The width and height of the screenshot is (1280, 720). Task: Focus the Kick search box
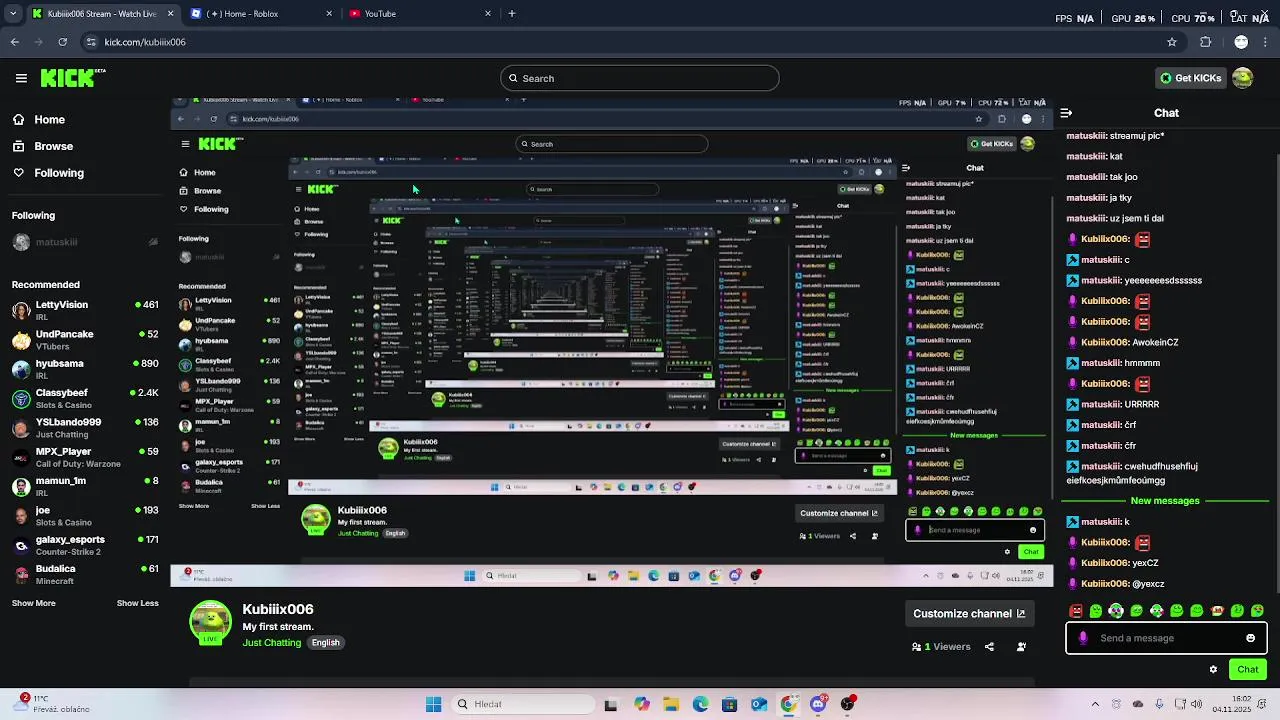(x=640, y=78)
